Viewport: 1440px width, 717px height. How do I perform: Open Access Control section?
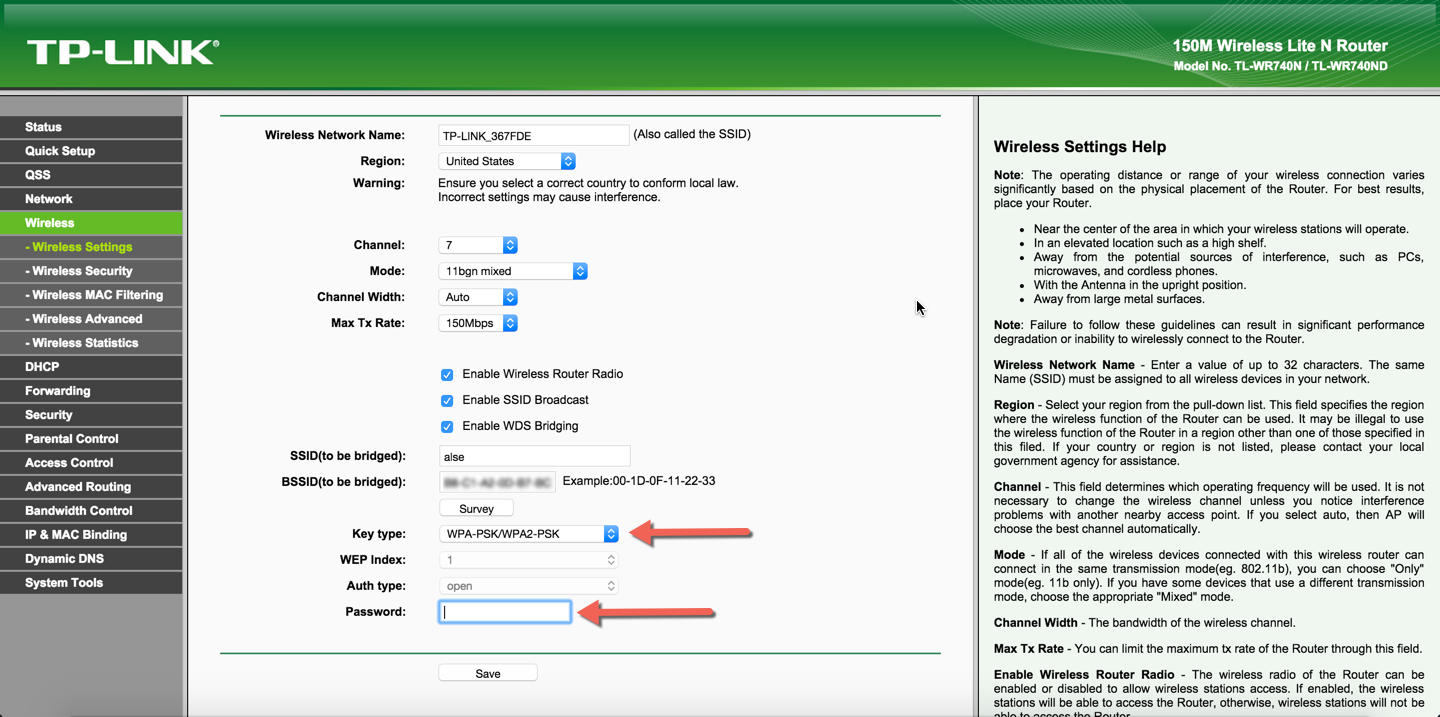click(91, 463)
